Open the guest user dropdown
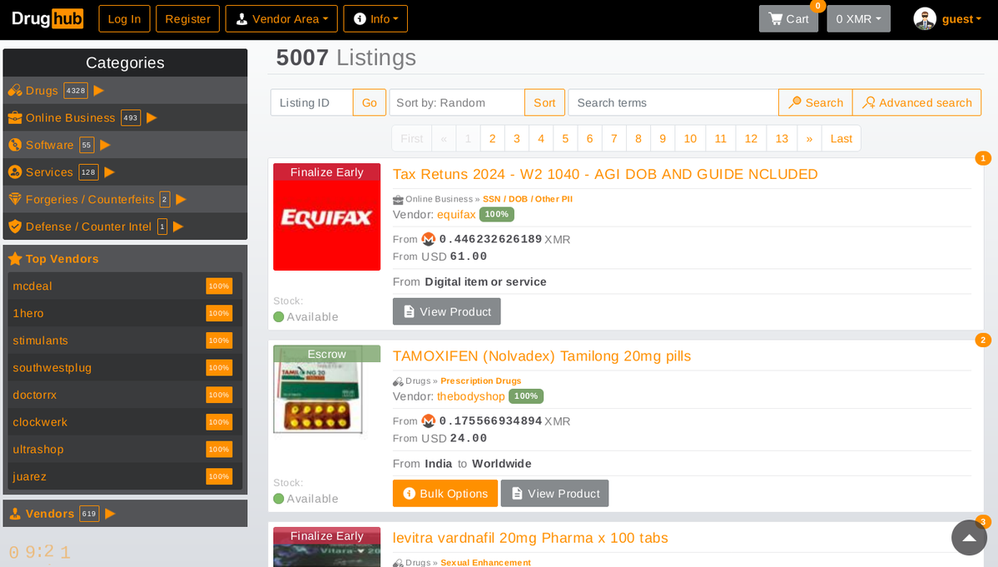Image resolution: width=998 pixels, height=567 pixels. 961,19
